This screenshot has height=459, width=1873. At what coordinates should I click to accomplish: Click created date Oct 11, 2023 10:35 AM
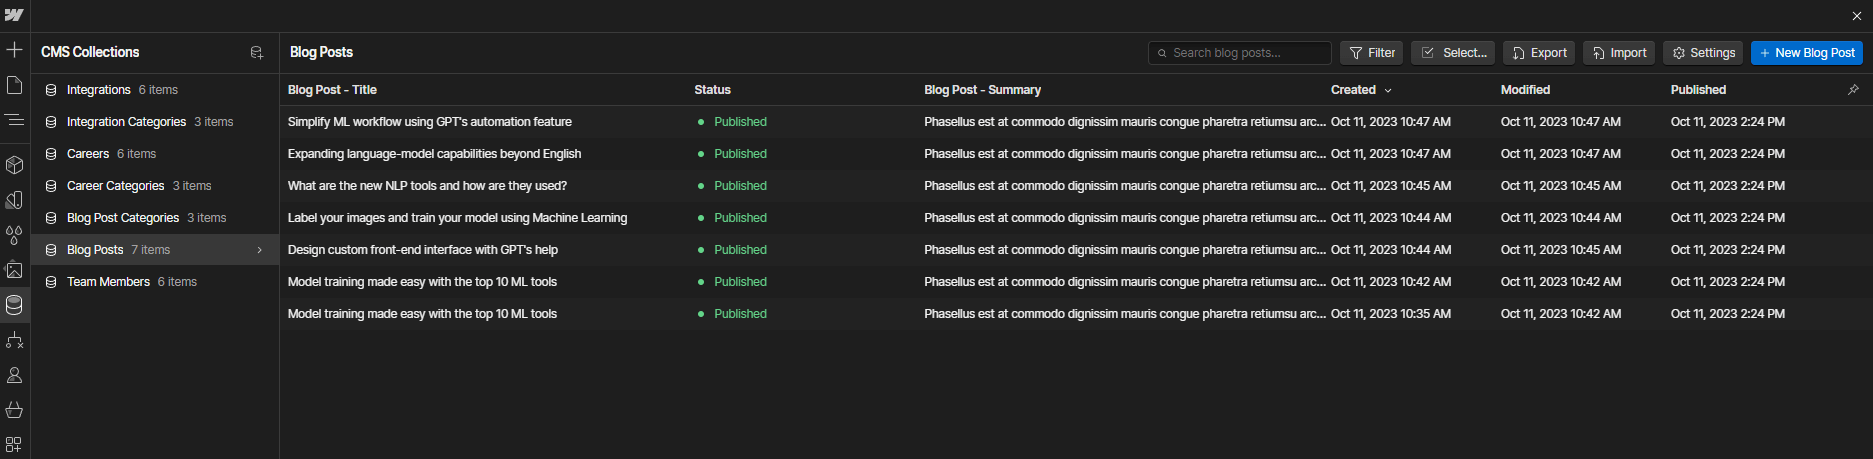pyautogui.click(x=1391, y=314)
